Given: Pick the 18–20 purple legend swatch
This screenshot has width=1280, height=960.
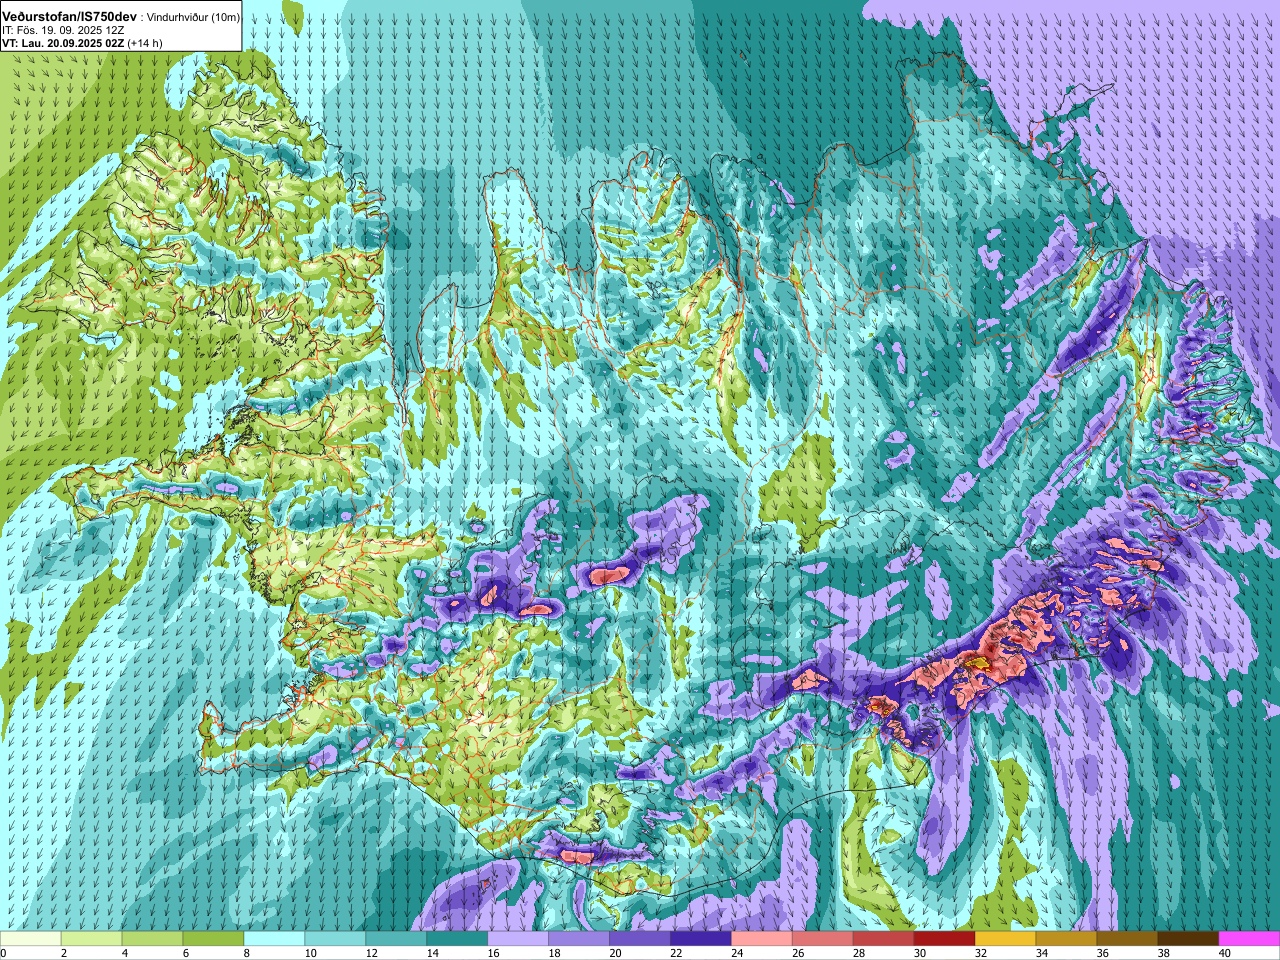Looking at the screenshot, I should tap(579, 939).
